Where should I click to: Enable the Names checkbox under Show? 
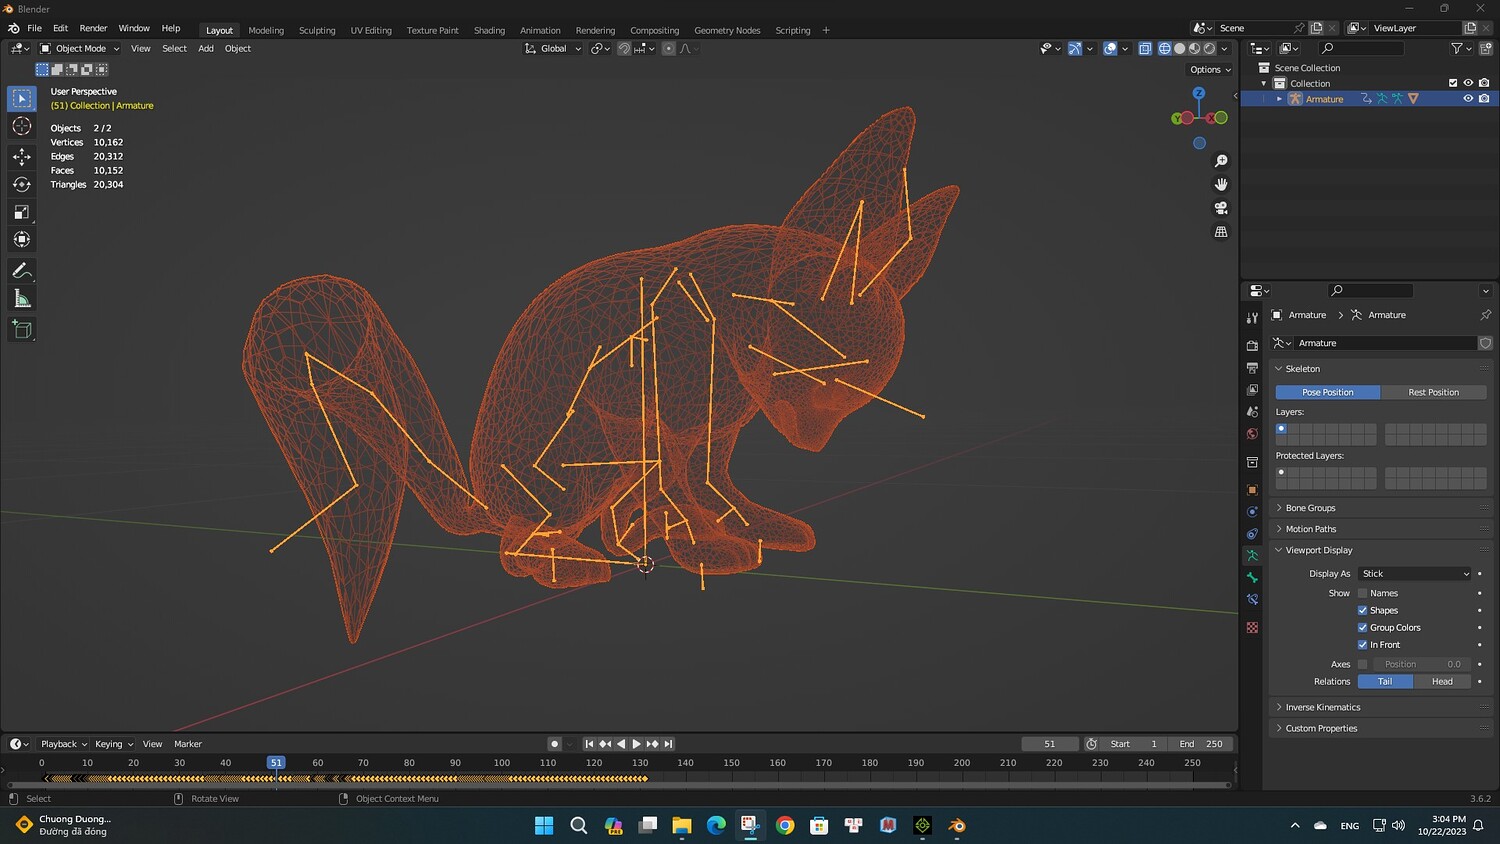[x=1362, y=593]
